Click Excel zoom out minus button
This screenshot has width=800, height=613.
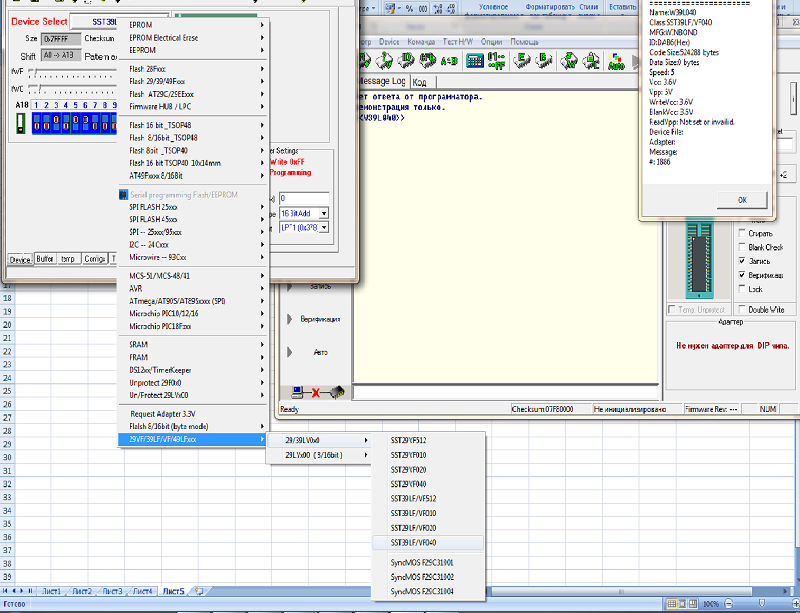(729, 604)
